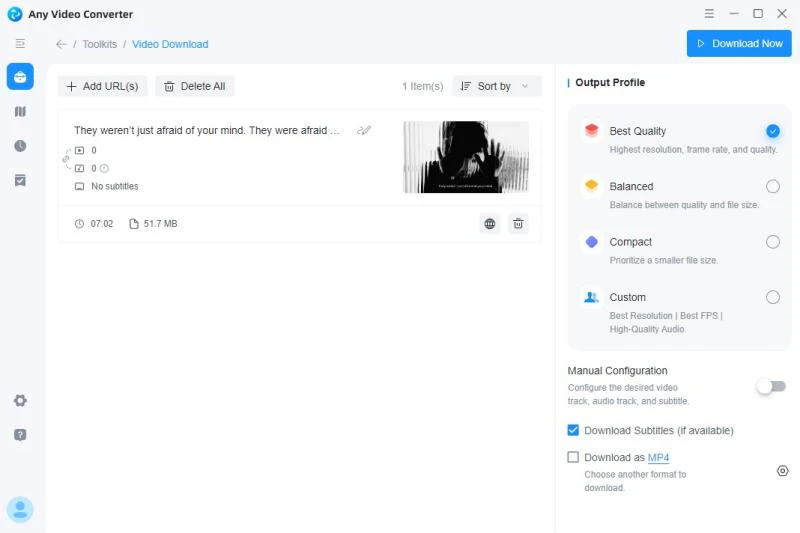Click Video Download breadcrumb
This screenshot has width=800, height=533.
pyautogui.click(x=170, y=44)
